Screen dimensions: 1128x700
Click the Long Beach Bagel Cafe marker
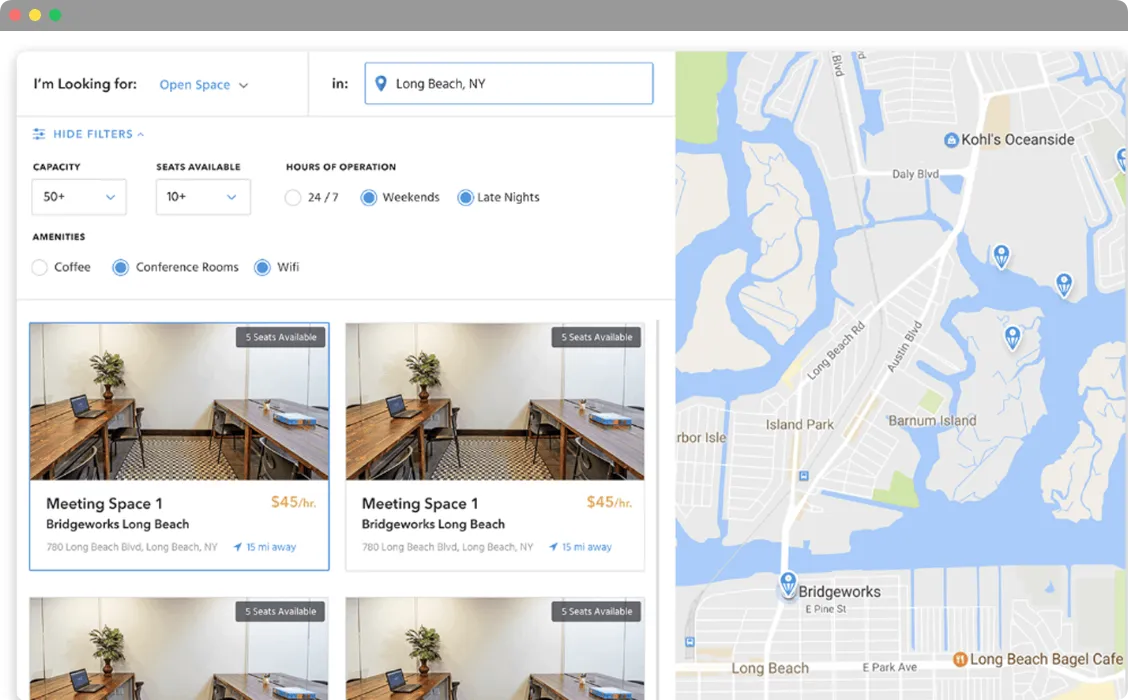click(960, 659)
